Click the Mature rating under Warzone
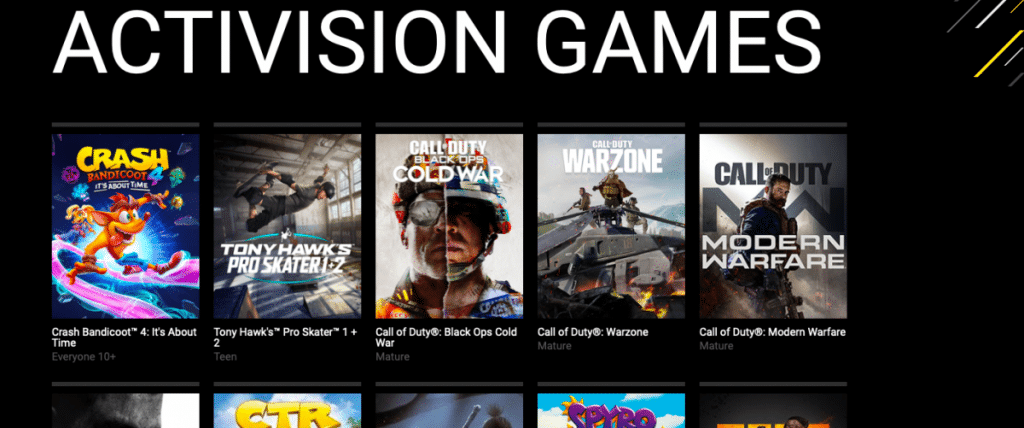This screenshot has width=1024, height=428. (554, 345)
